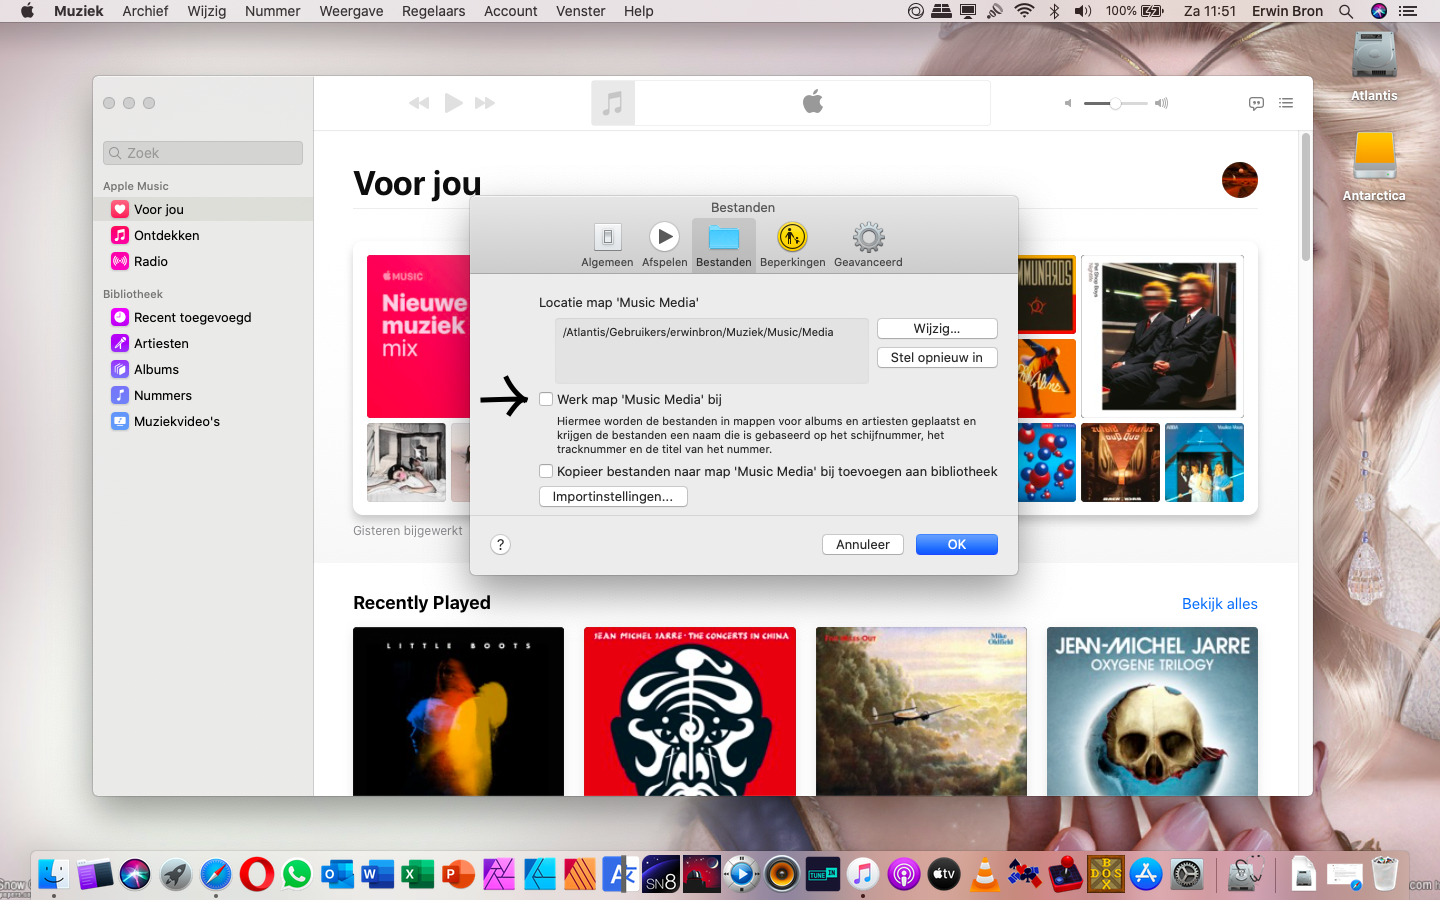The width and height of the screenshot is (1440, 900).
Task: Launch Opera from the Dock
Action: click(256, 874)
